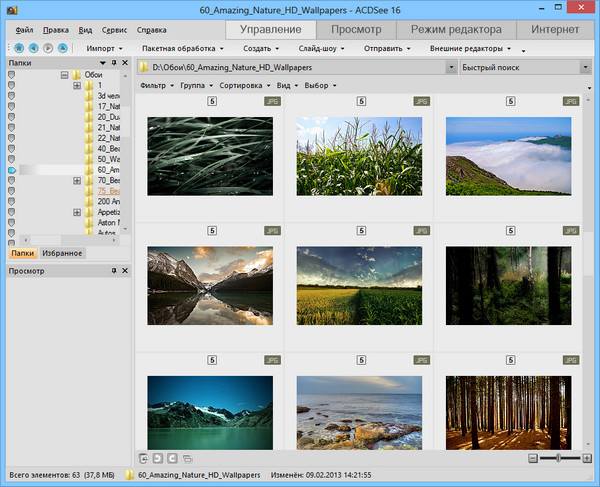Click the Фильтр button
This screenshot has height=487, width=600.
(x=154, y=86)
